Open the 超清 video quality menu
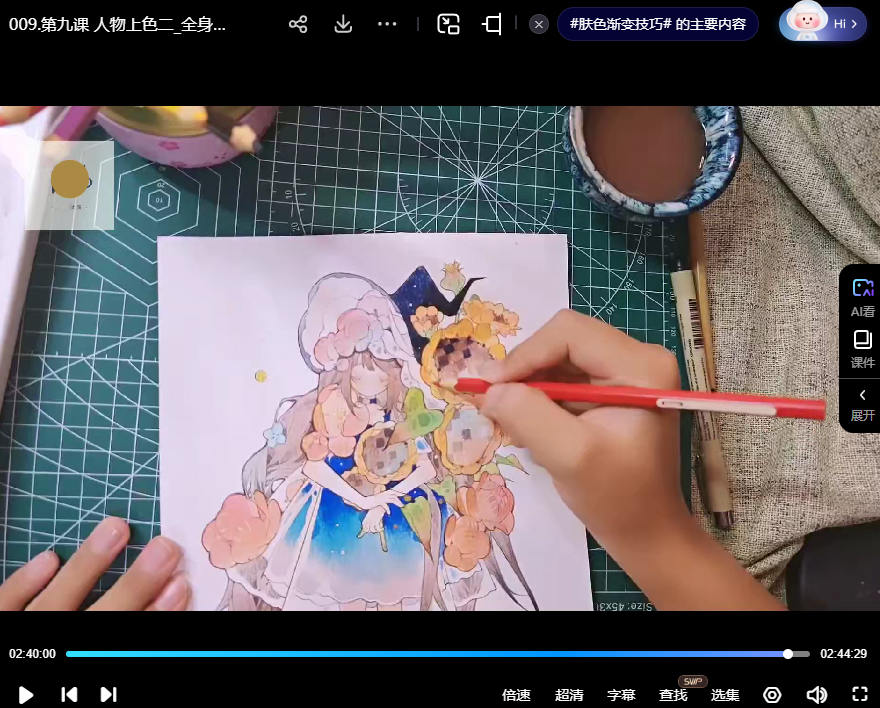Screen dimensions: 880x708 569,695
